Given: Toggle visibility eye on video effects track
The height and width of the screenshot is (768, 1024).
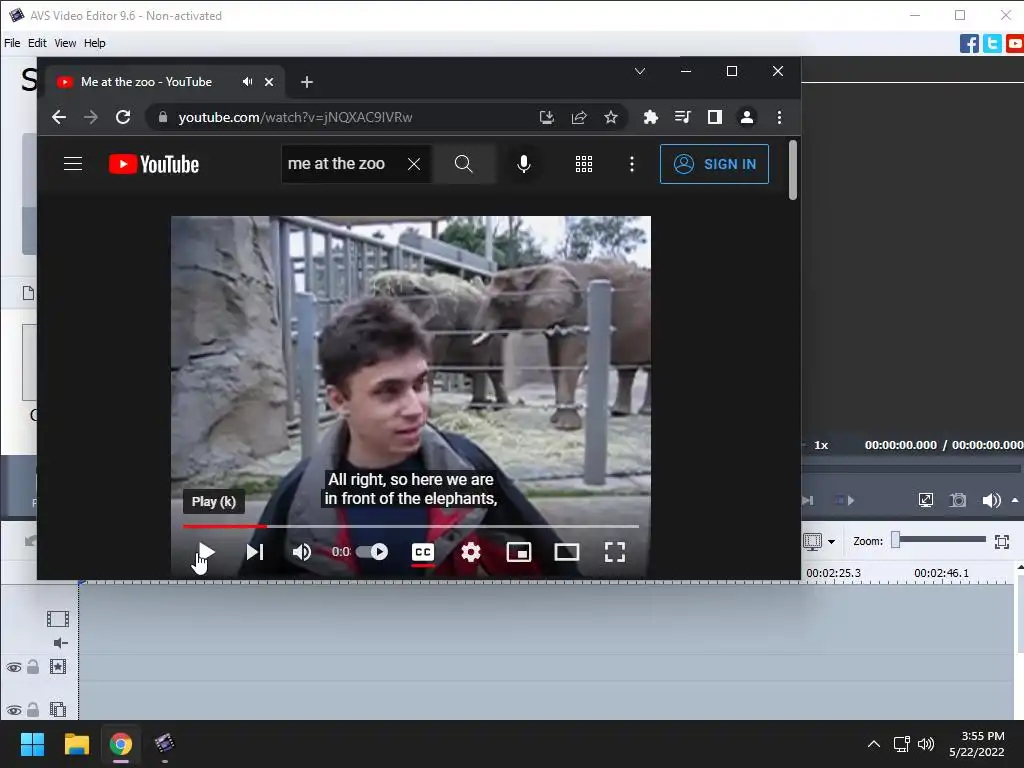Looking at the screenshot, I should (x=14, y=667).
